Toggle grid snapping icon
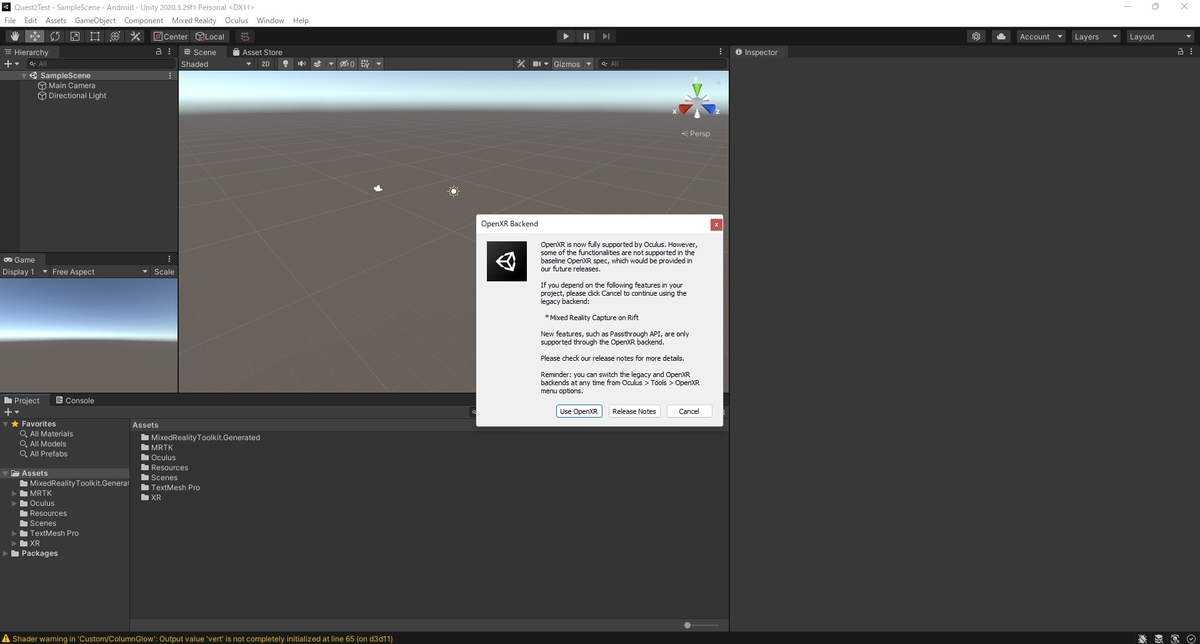The height and width of the screenshot is (644, 1200). tap(245, 36)
